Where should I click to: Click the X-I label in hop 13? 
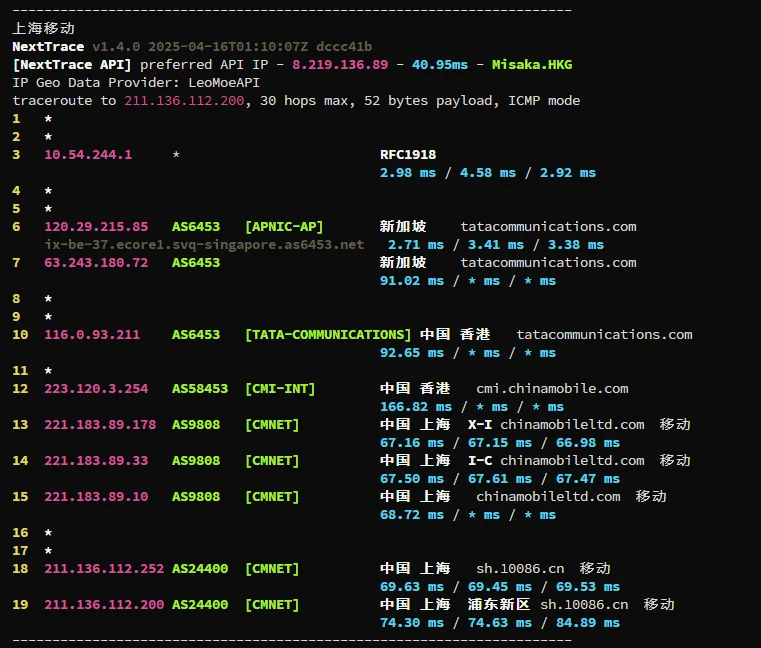point(480,425)
